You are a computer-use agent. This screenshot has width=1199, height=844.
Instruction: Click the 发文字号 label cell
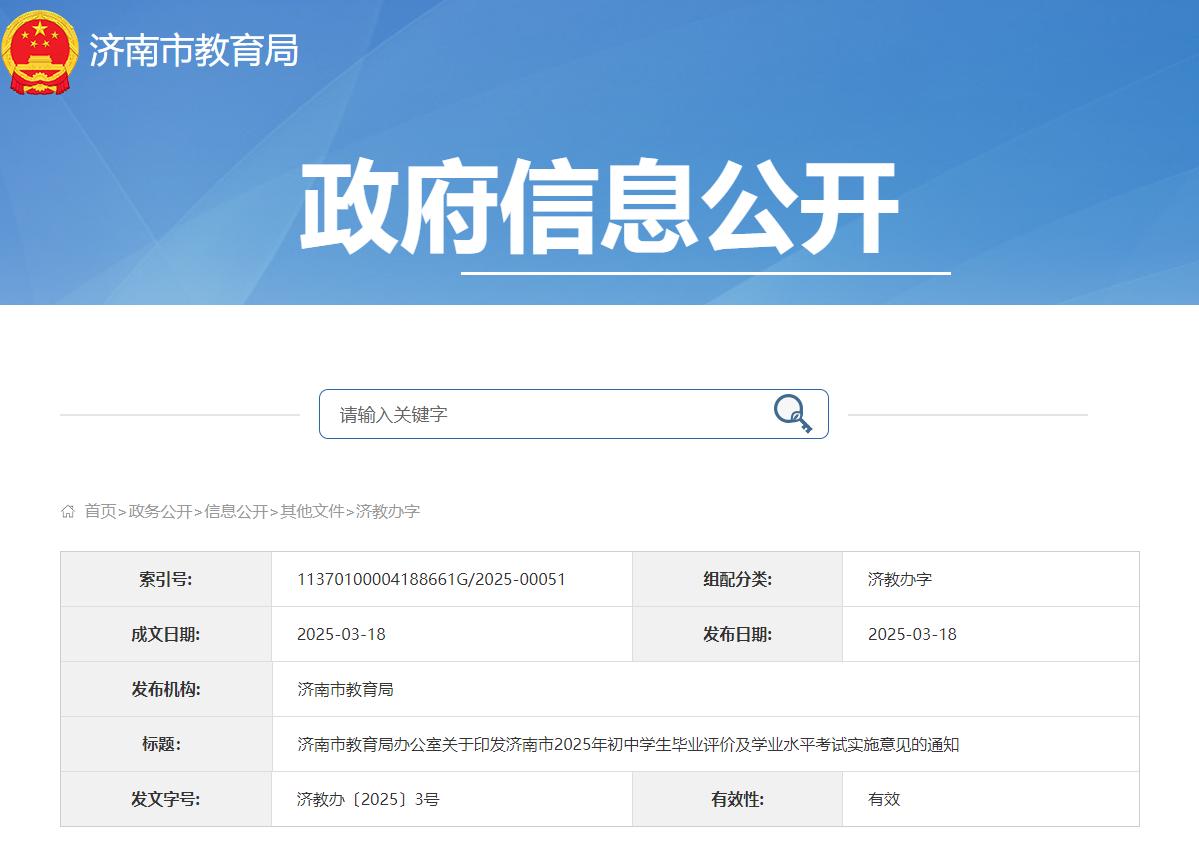pos(166,800)
